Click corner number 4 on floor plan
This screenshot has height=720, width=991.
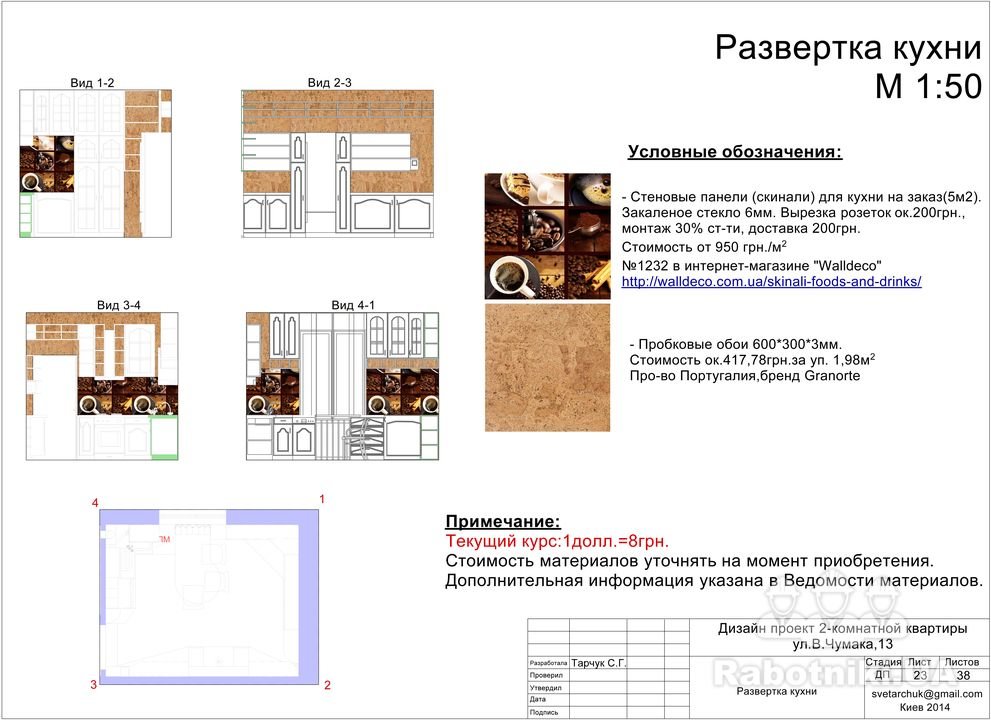coord(95,503)
